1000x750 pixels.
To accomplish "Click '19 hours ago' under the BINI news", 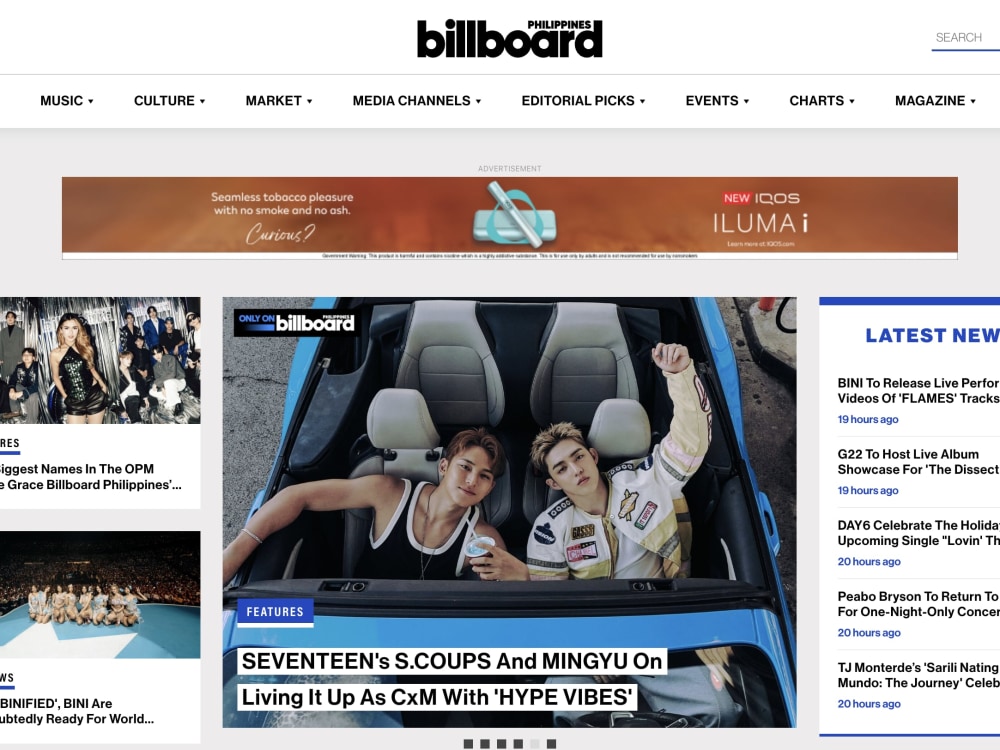I will point(868,420).
